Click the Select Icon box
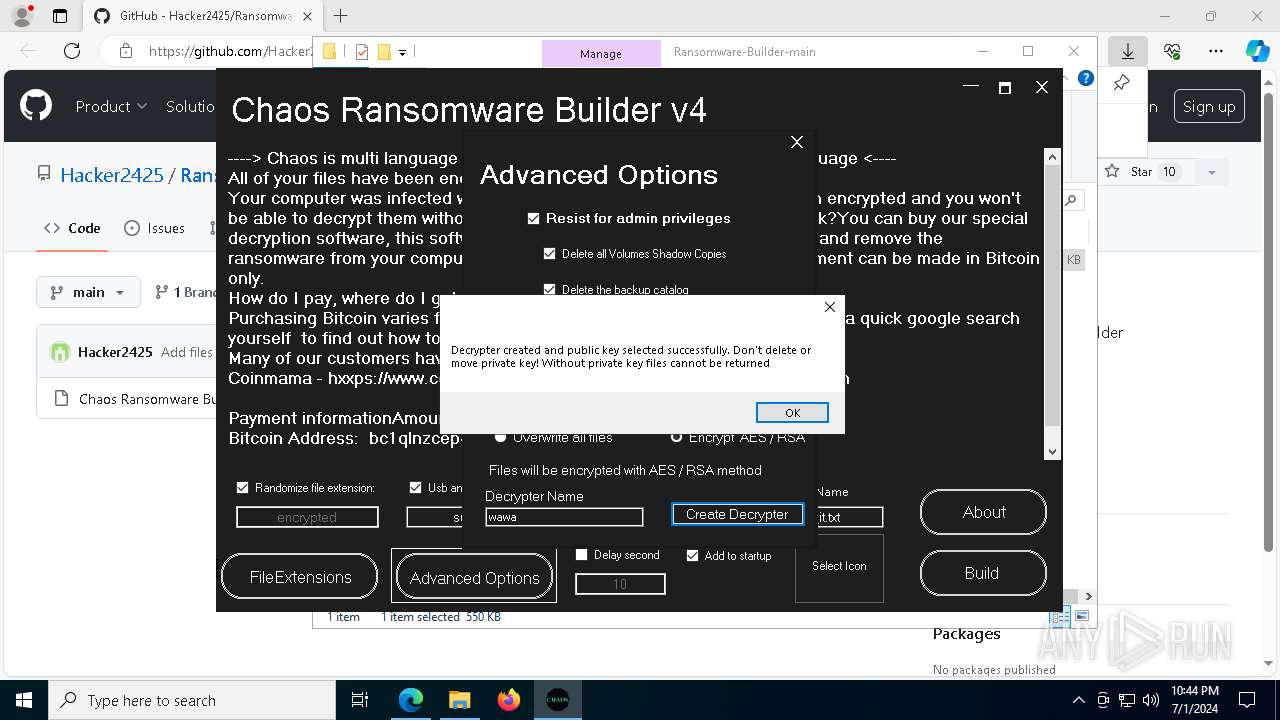The height and width of the screenshot is (720, 1280). [839, 567]
